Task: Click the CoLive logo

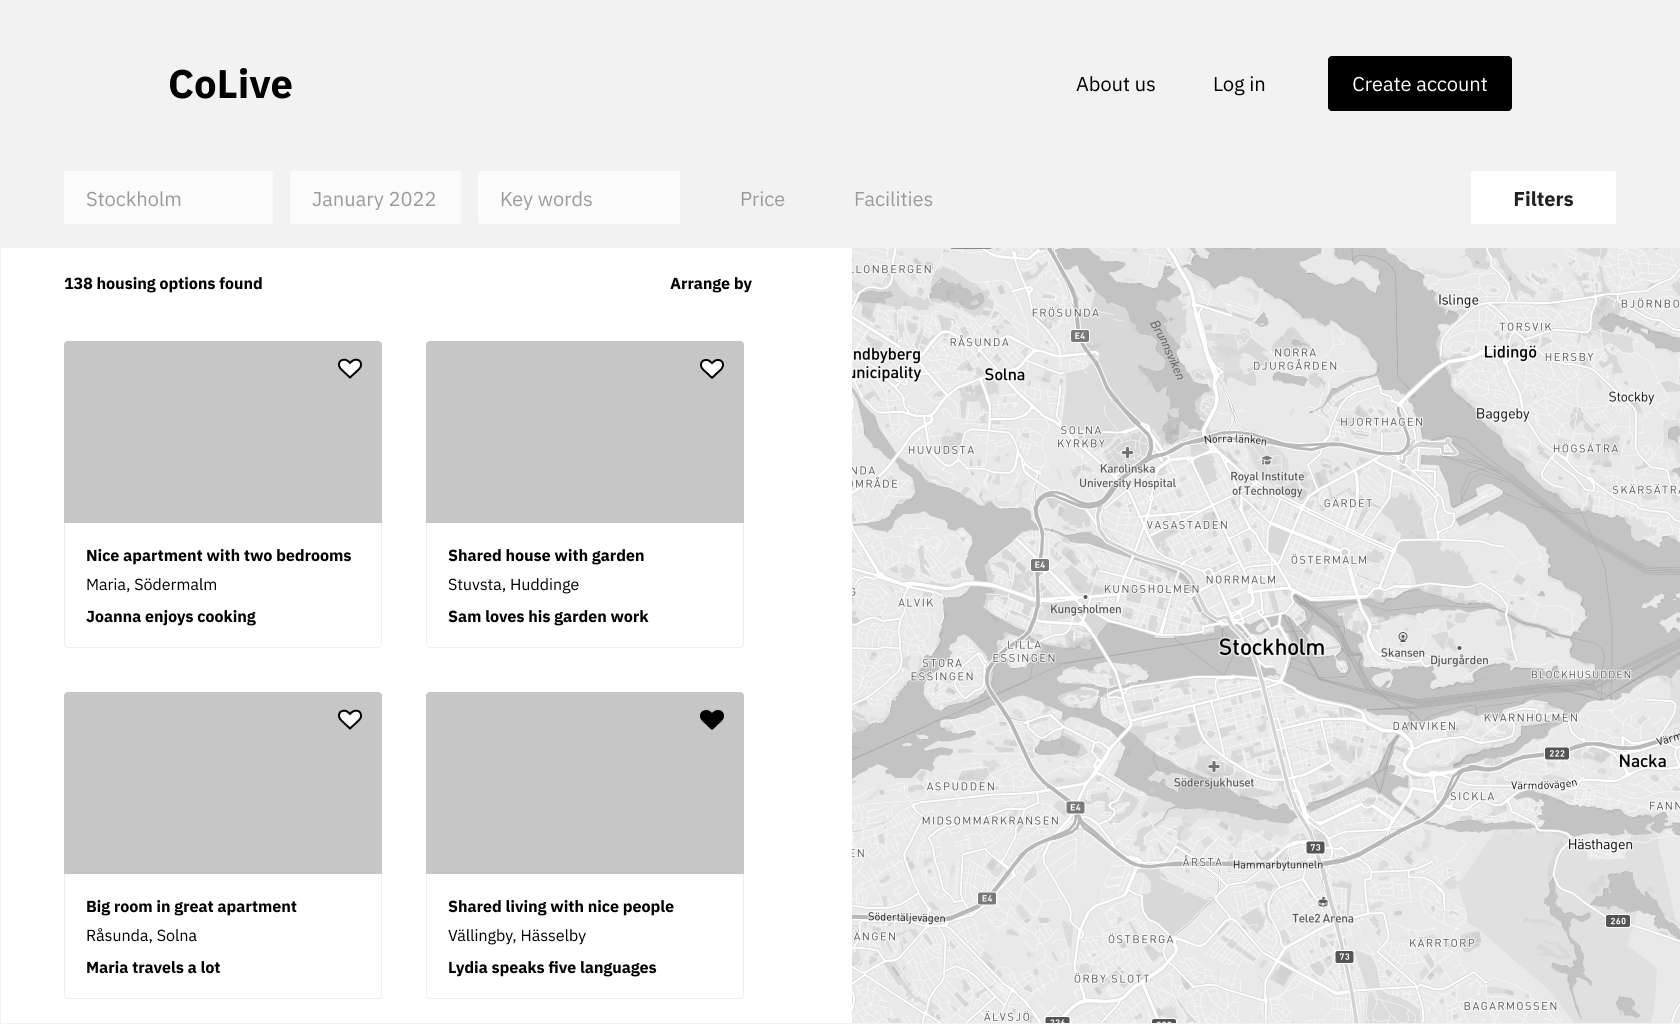Action: pos(230,84)
